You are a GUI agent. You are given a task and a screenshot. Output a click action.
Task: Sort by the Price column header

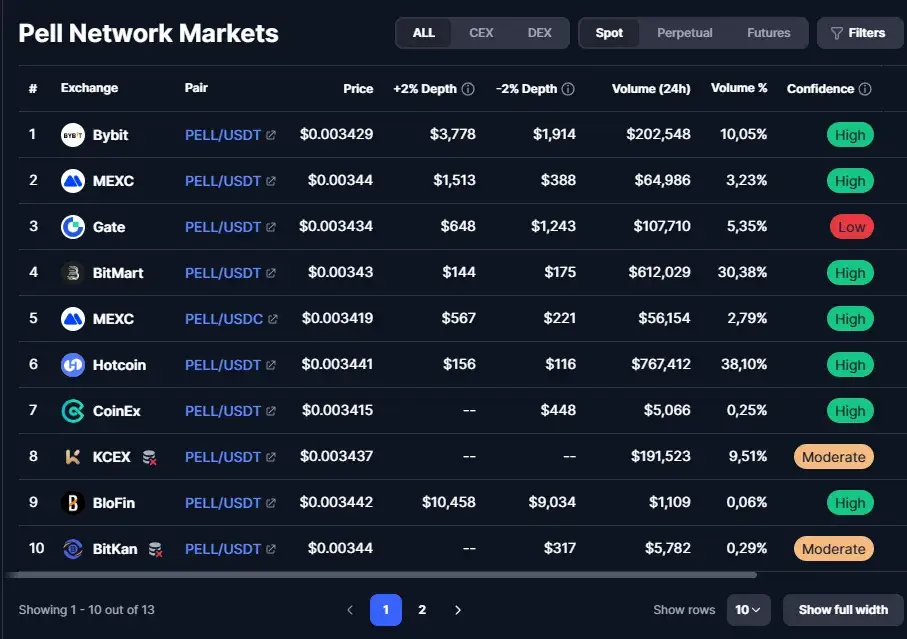tap(358, 88)
